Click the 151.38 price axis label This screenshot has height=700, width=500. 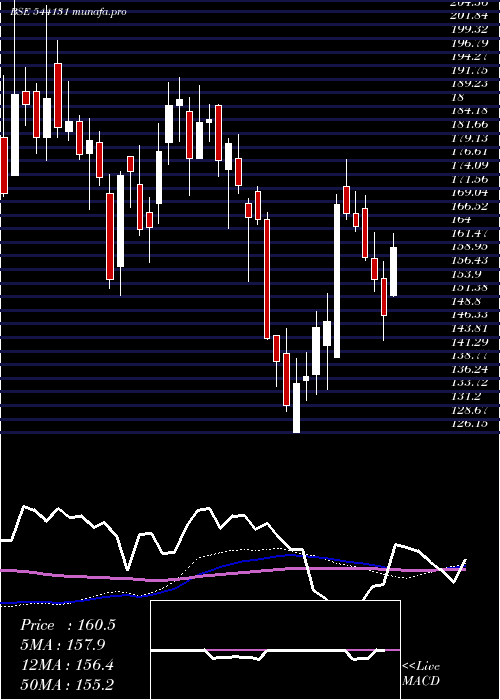coord(470,288)
